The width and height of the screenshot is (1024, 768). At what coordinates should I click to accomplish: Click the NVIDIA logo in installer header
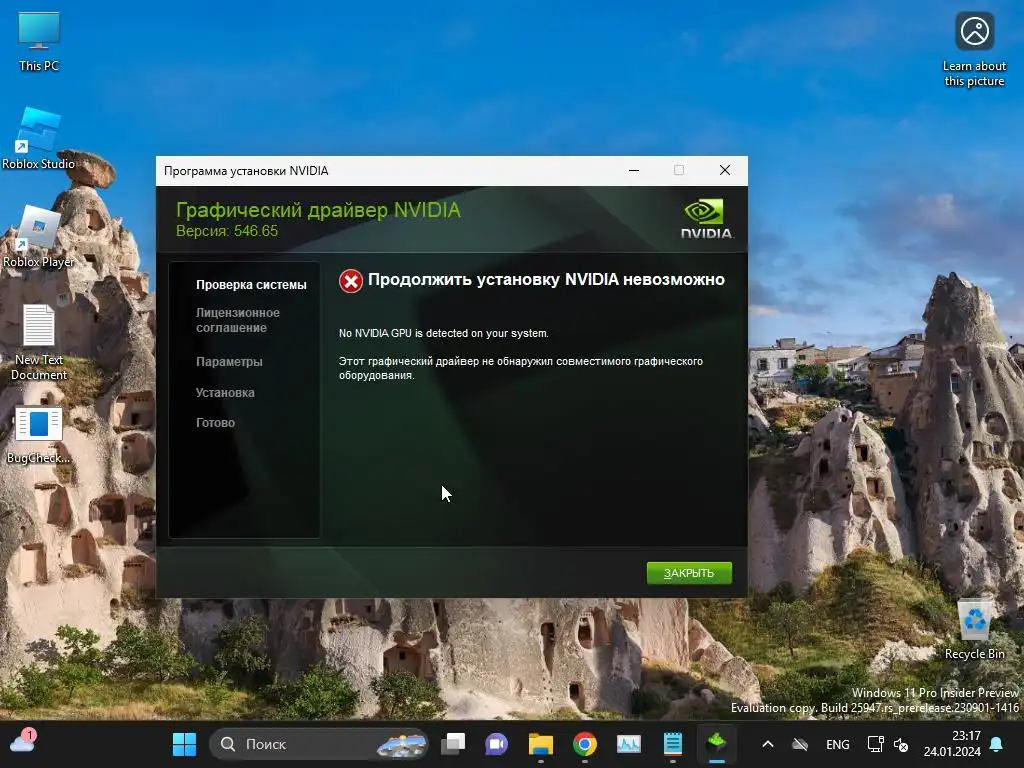(705, 219)
